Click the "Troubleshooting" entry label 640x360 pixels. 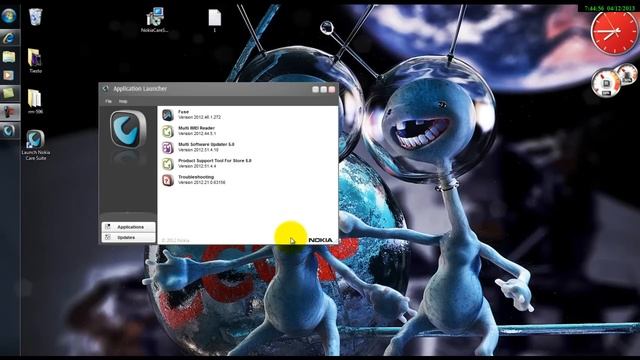click(x=196, y=177)
